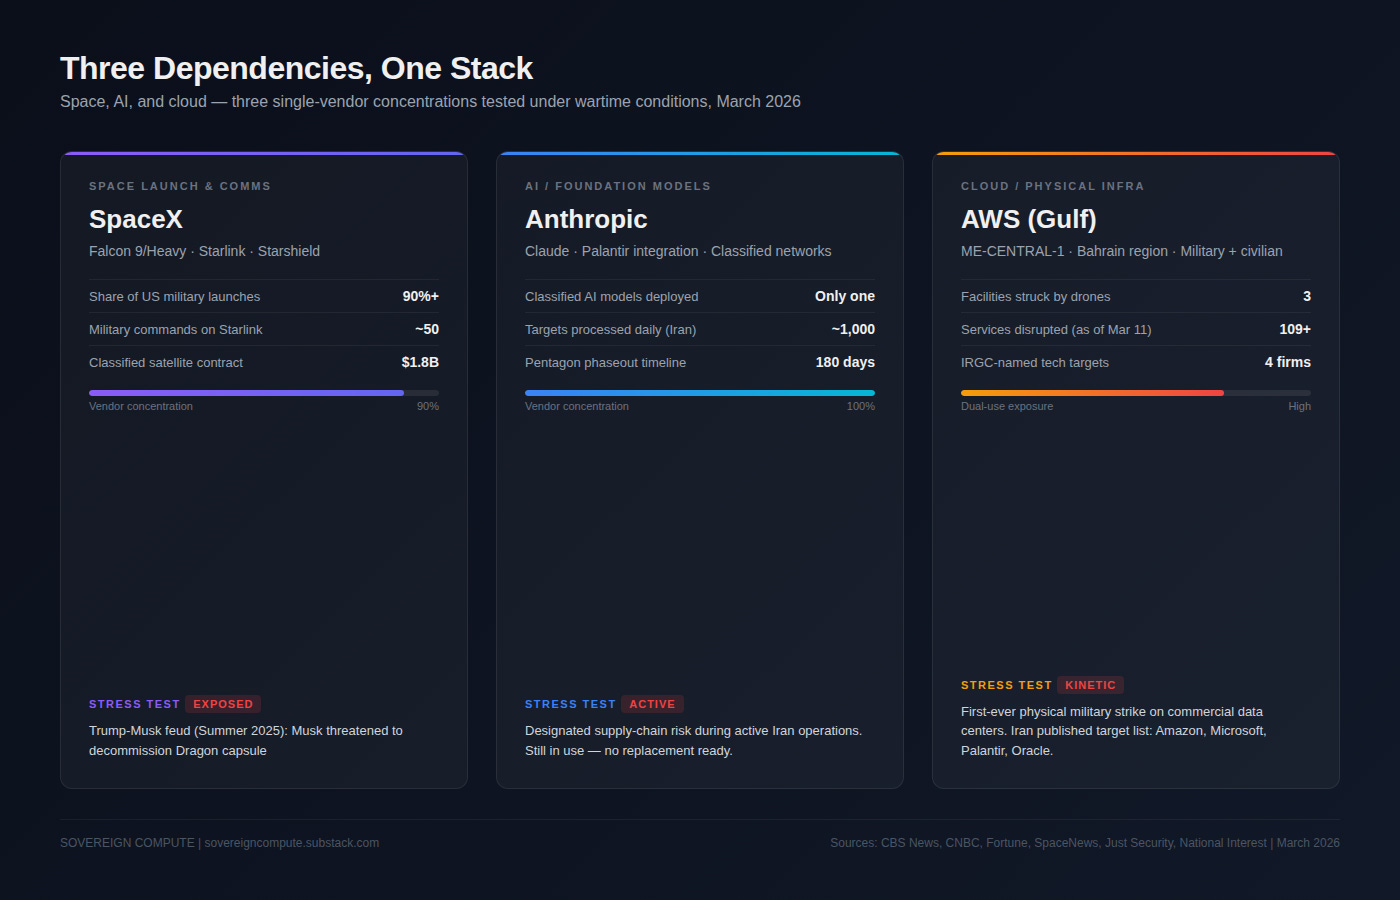The height and width of the screenshot is (900, 1400).
Task: Click 'IRGC-named tech targets' label
Action: tap(1035, 362)
